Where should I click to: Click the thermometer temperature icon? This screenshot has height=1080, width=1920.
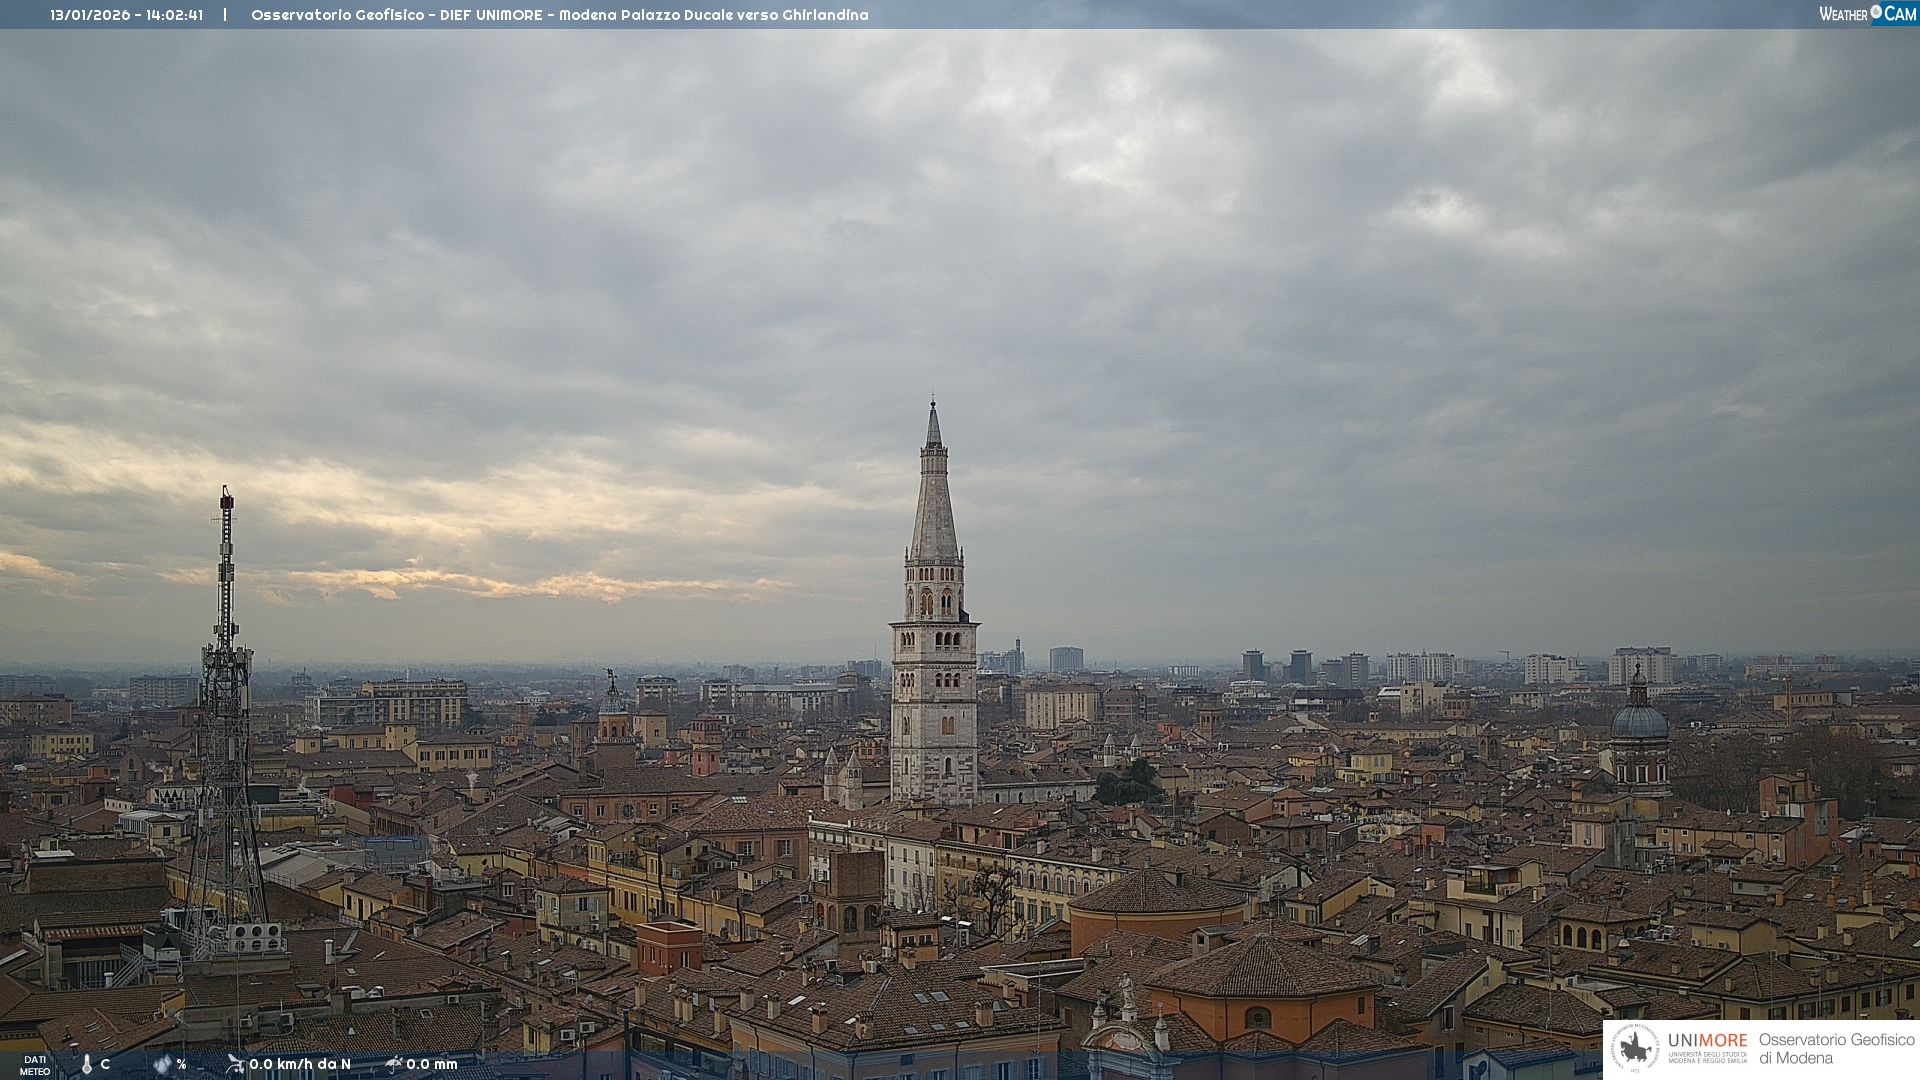point(87,1064)
